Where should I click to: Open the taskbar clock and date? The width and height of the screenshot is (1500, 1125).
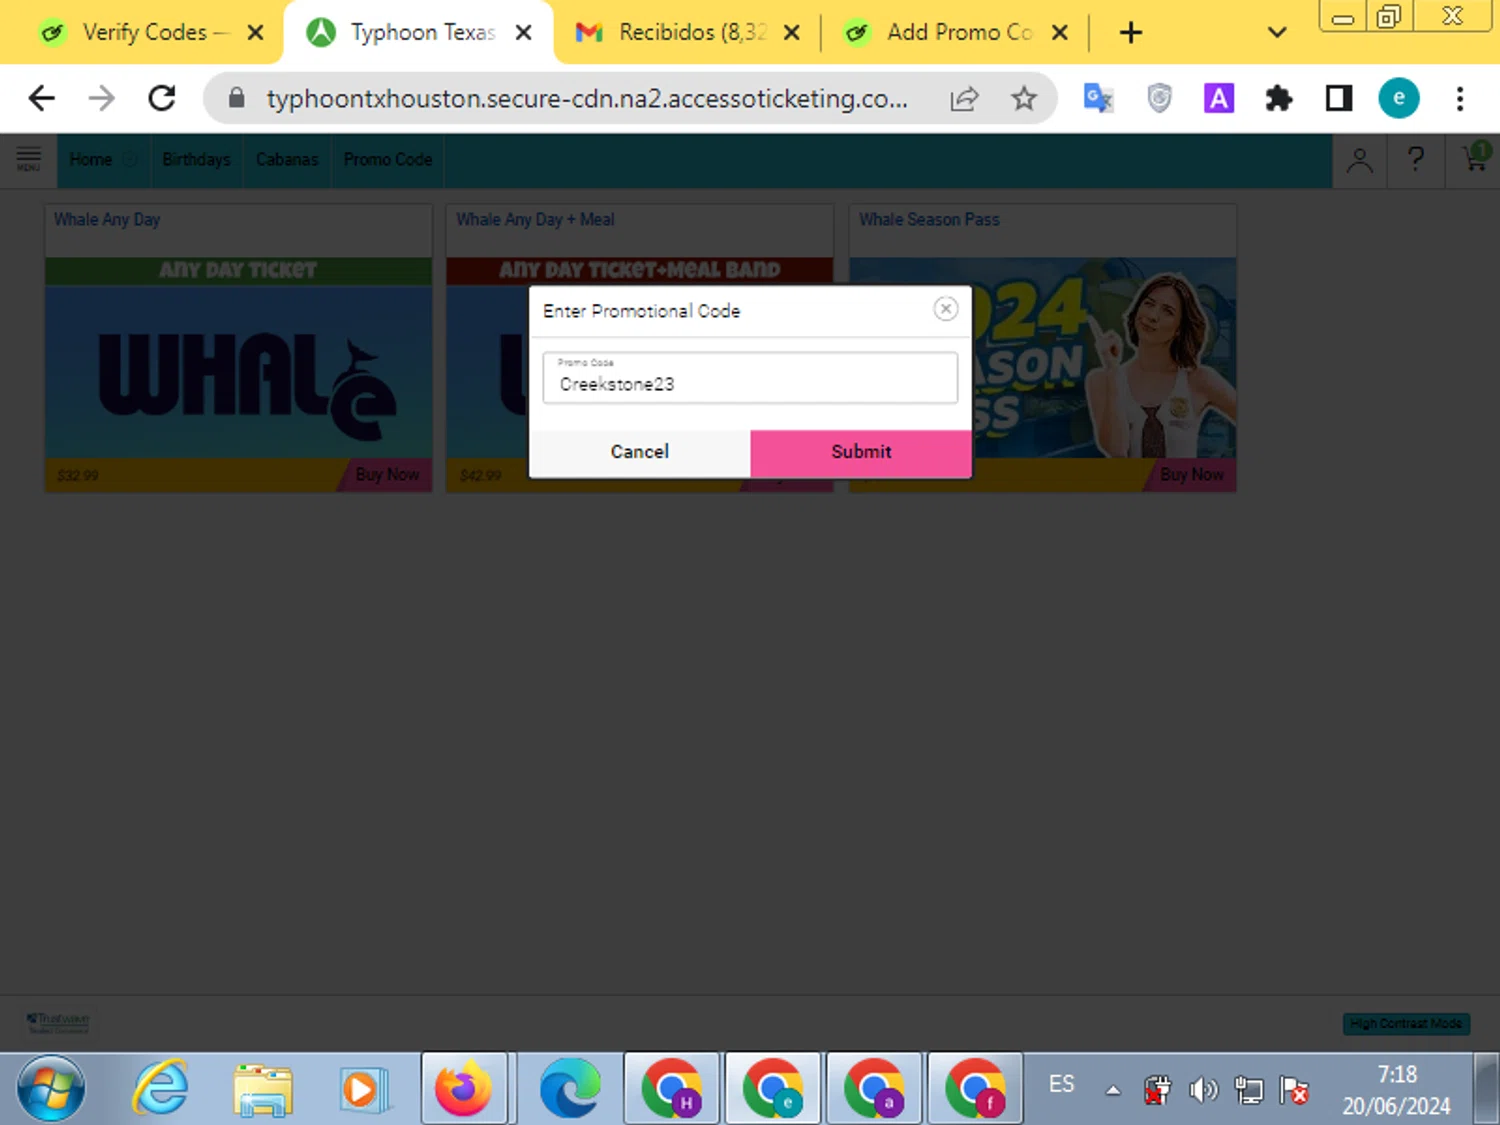[1397, 1089]
